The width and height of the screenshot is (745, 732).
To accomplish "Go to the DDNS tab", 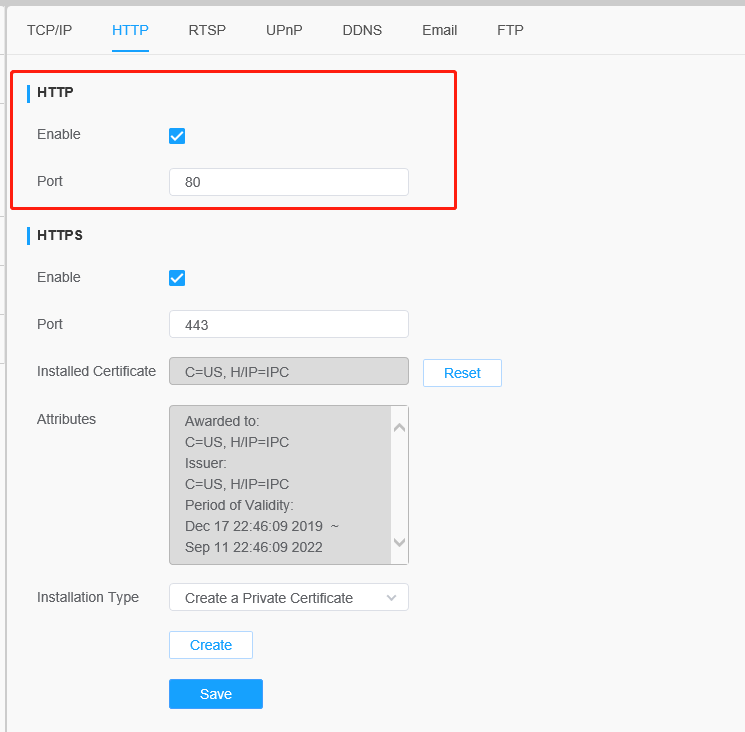I will pyautogui.click(x=362, y=30).
